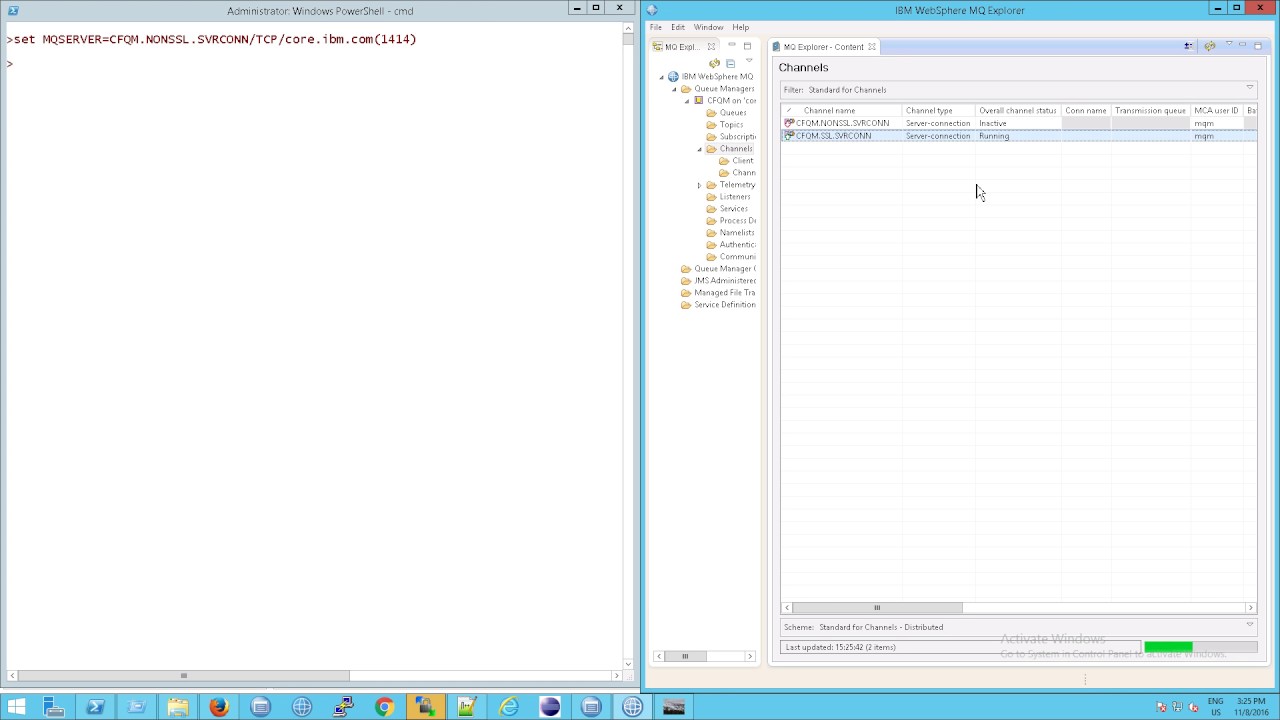Image resolution: width=1280 pixels, height=720 pixels.
Task: Click the CFQM.SSL.SVRCONN channel icon
Action: tap(789, 135)
